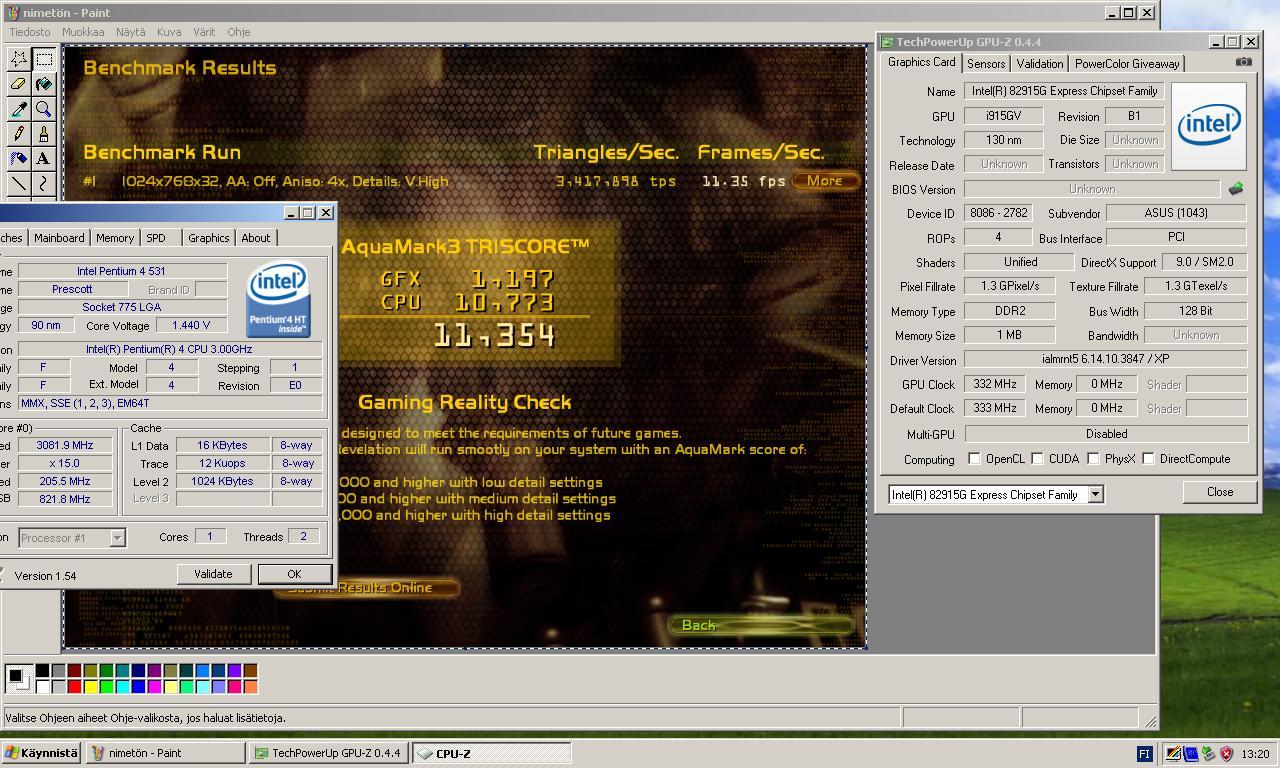The image size is (1280, 768).
Task: Open the Graphics tab in CPU-Z
Action: tap(209, 238)
